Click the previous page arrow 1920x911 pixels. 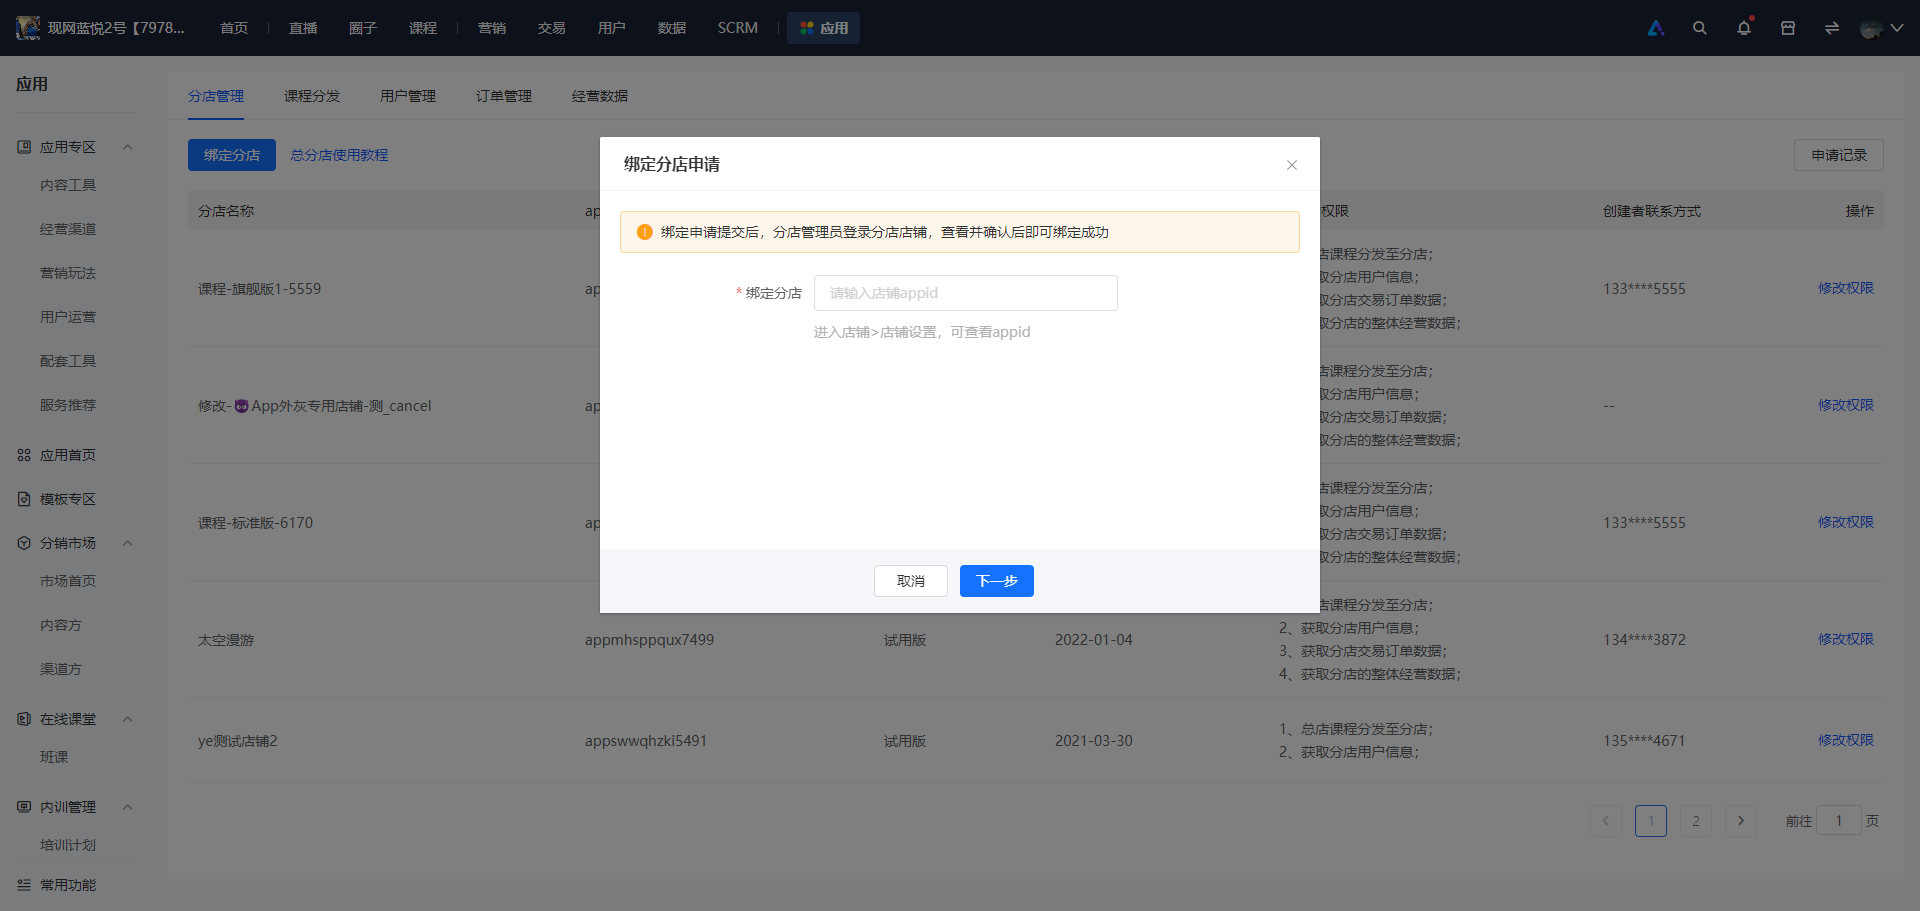[1606, 821]
